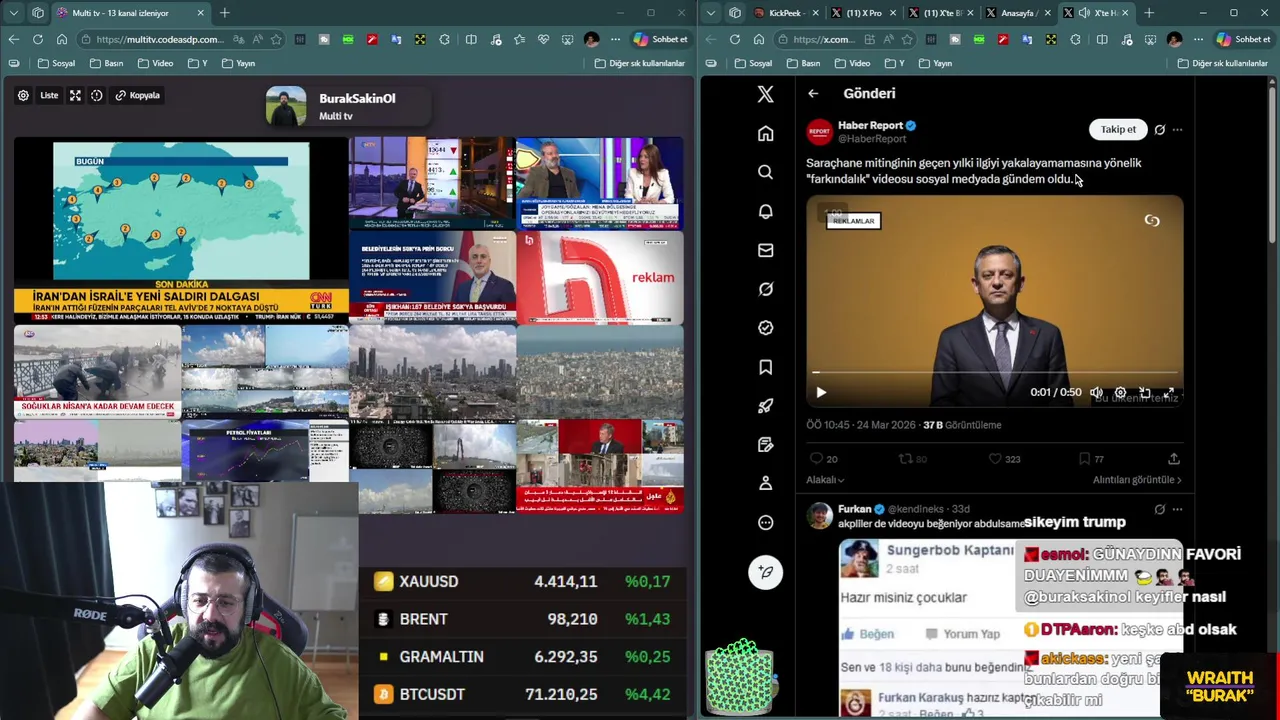
Task: Switch to (11) X Pro tab
Action: 862,13
